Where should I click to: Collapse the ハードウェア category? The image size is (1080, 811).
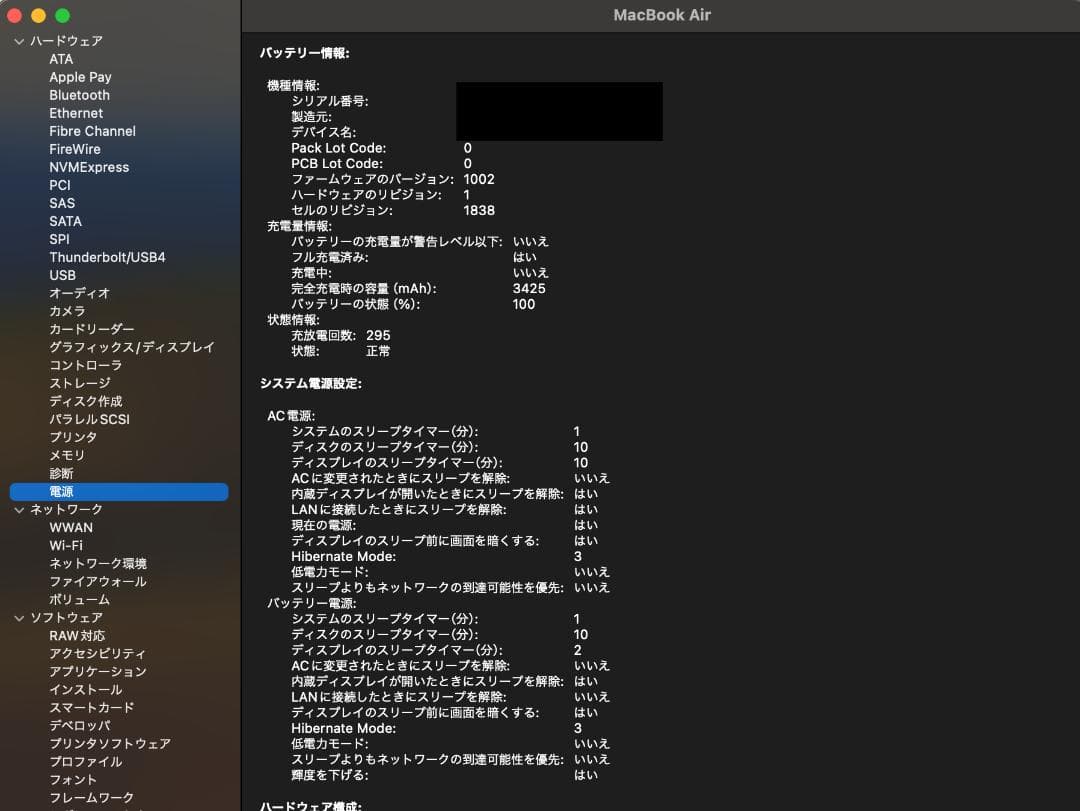pos(17,41)
